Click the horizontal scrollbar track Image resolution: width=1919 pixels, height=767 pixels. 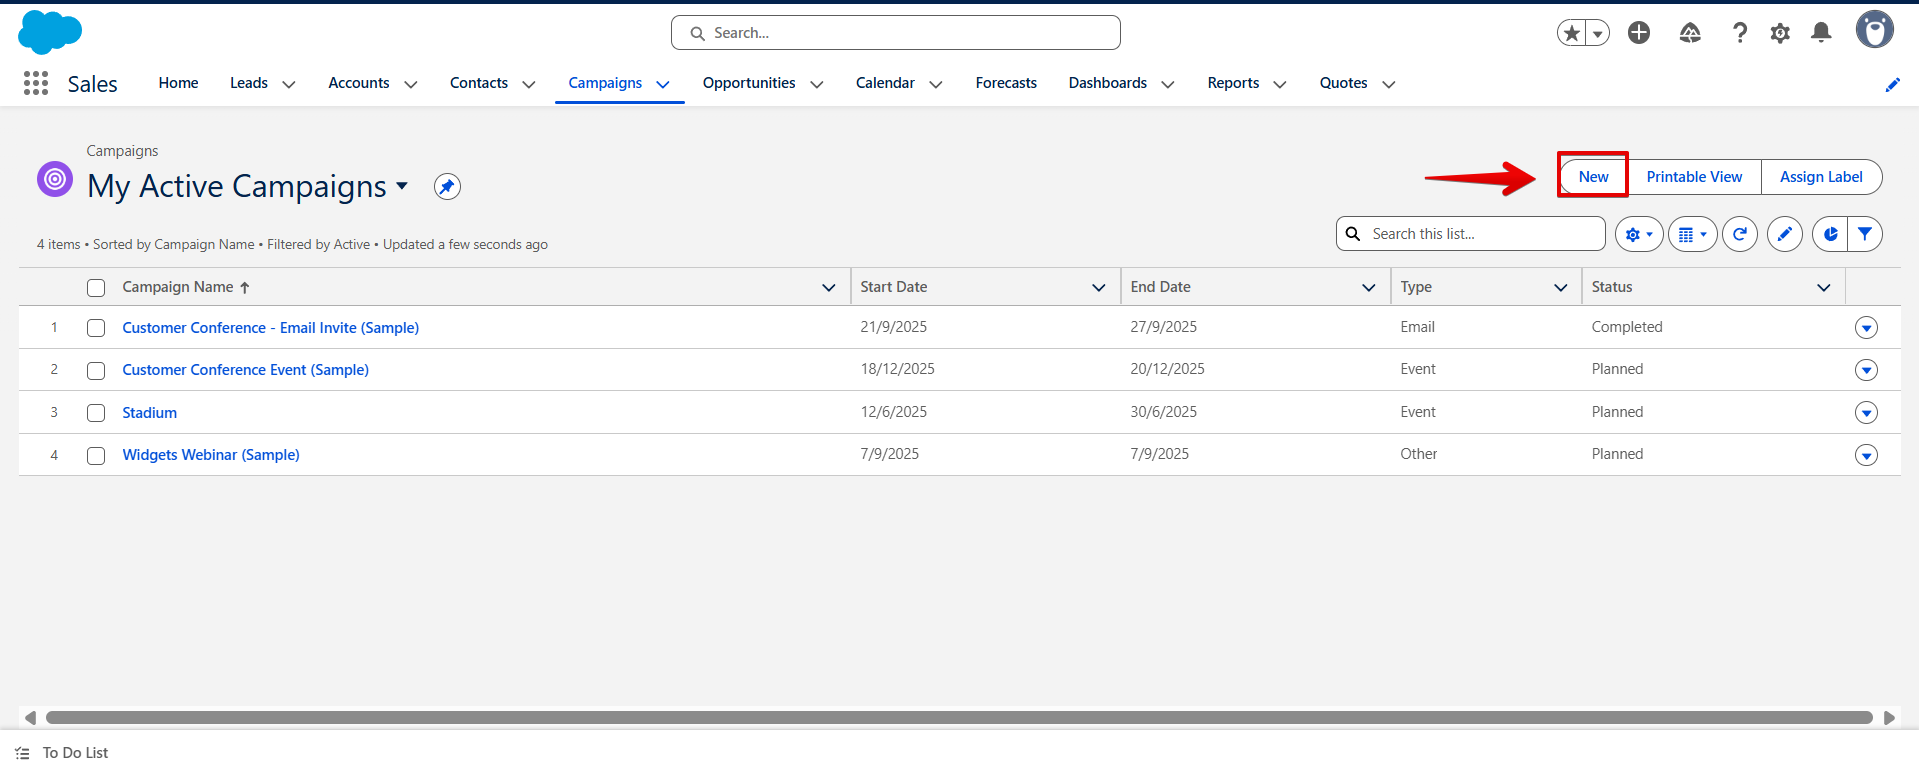point(959,718)
